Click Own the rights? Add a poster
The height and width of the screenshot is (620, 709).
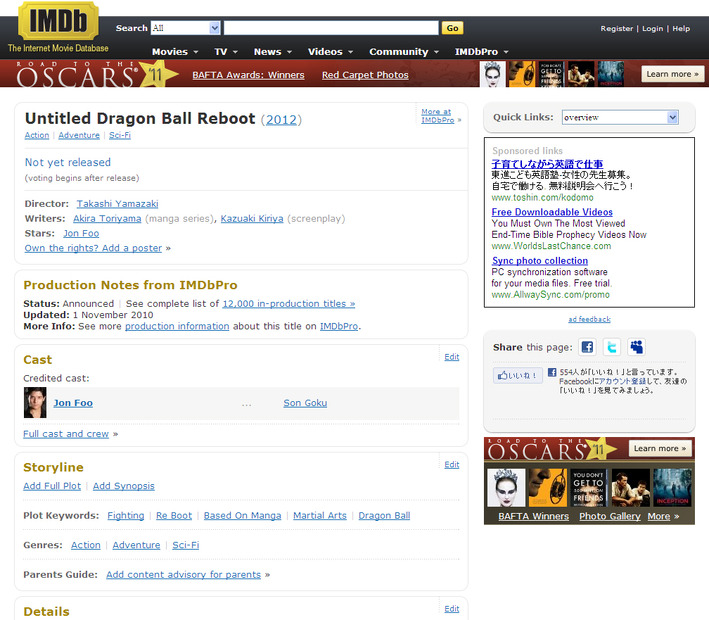[x=93, y=248]
